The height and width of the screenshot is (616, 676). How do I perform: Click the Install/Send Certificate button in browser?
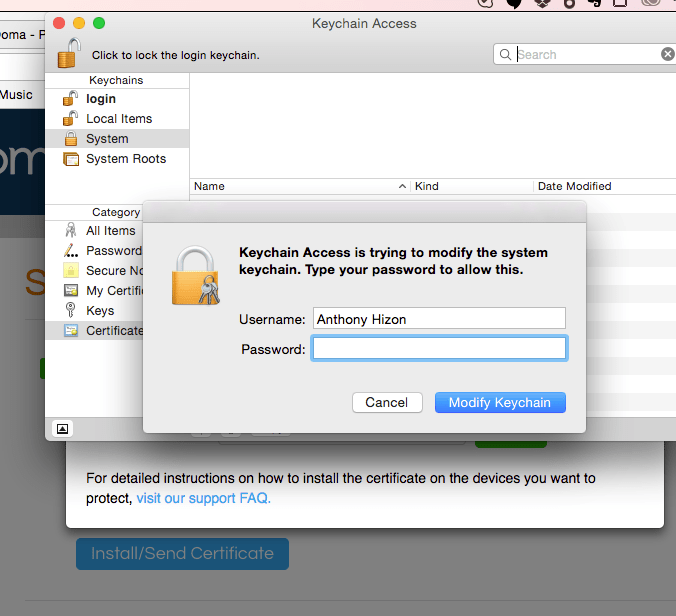click(x=182, y=553)
